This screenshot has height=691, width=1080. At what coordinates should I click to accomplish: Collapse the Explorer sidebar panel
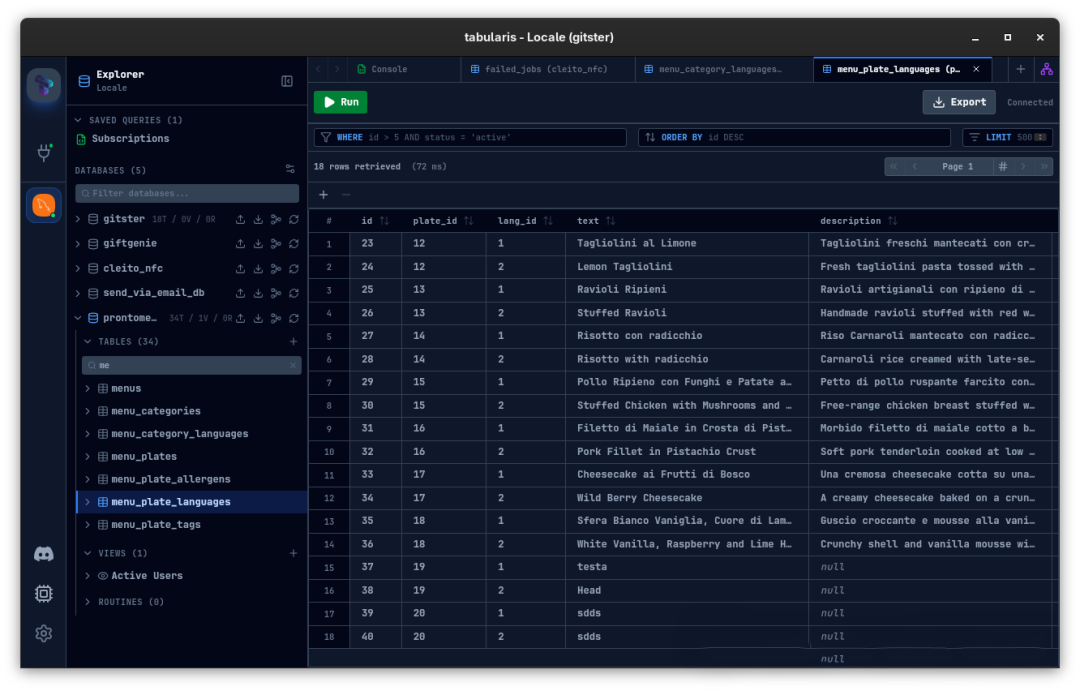(287, 81)
